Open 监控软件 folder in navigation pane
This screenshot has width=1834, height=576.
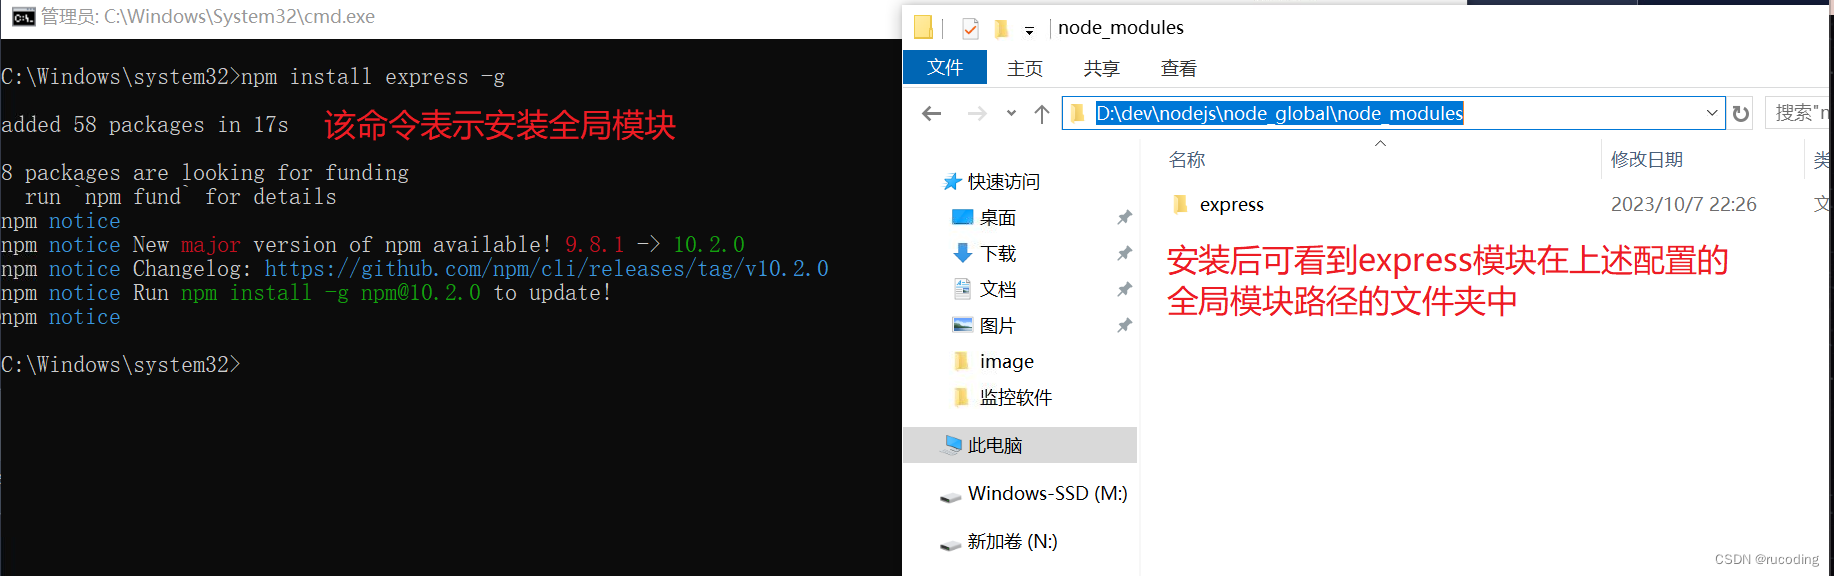pyautogui.click(x=1016, y=397)
